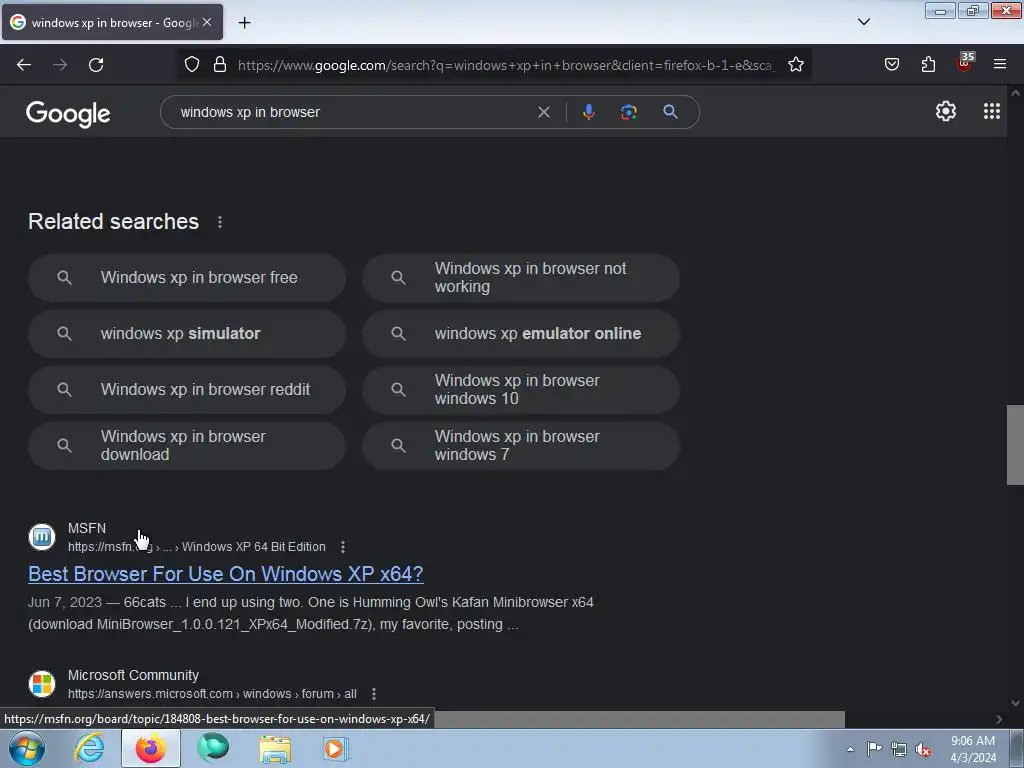Image resolution: width=1024 pixels, height=768 pixels.
Task: Open the tracking protection shield icon
Action: click(191, 65)
